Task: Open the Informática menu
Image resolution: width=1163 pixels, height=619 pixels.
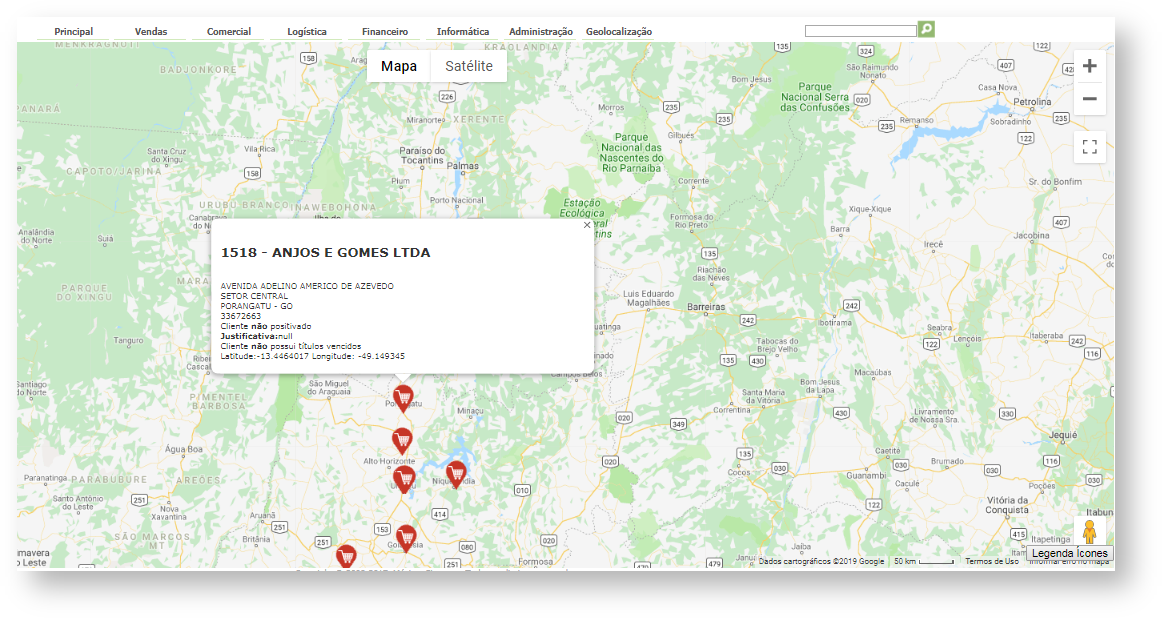Action: click(x=463, y=31)
